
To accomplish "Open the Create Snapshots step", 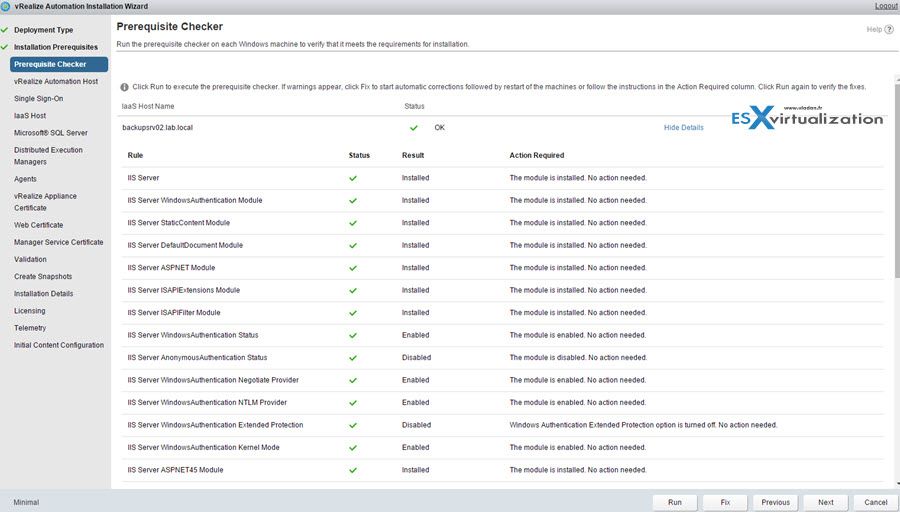I will [x=43, y=277].
